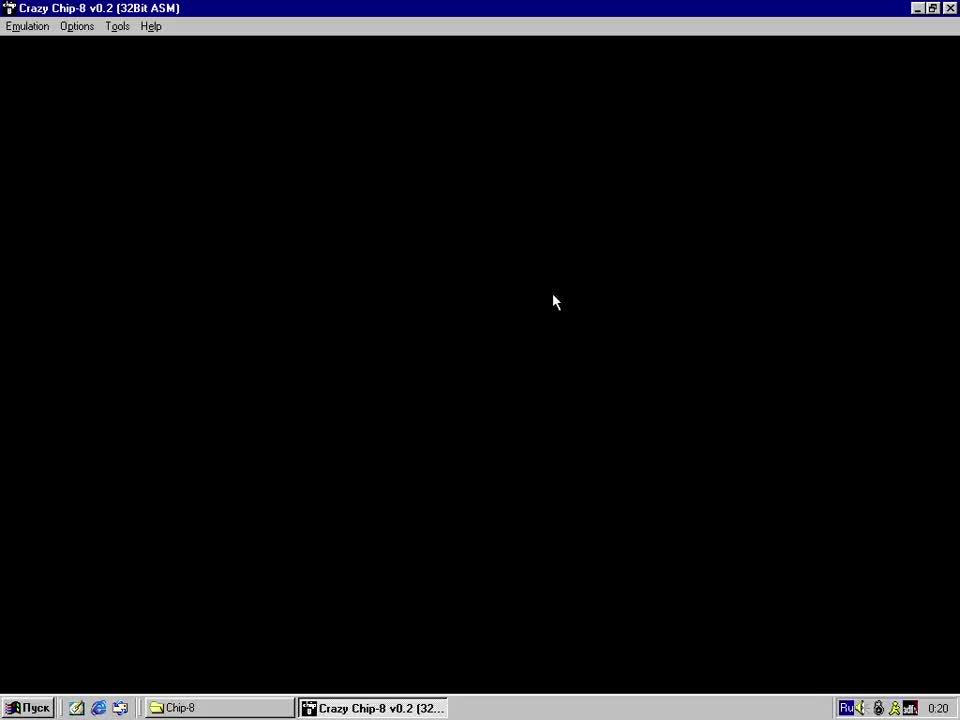Click the notepad-style Quick Launch icon

[76, 708]
